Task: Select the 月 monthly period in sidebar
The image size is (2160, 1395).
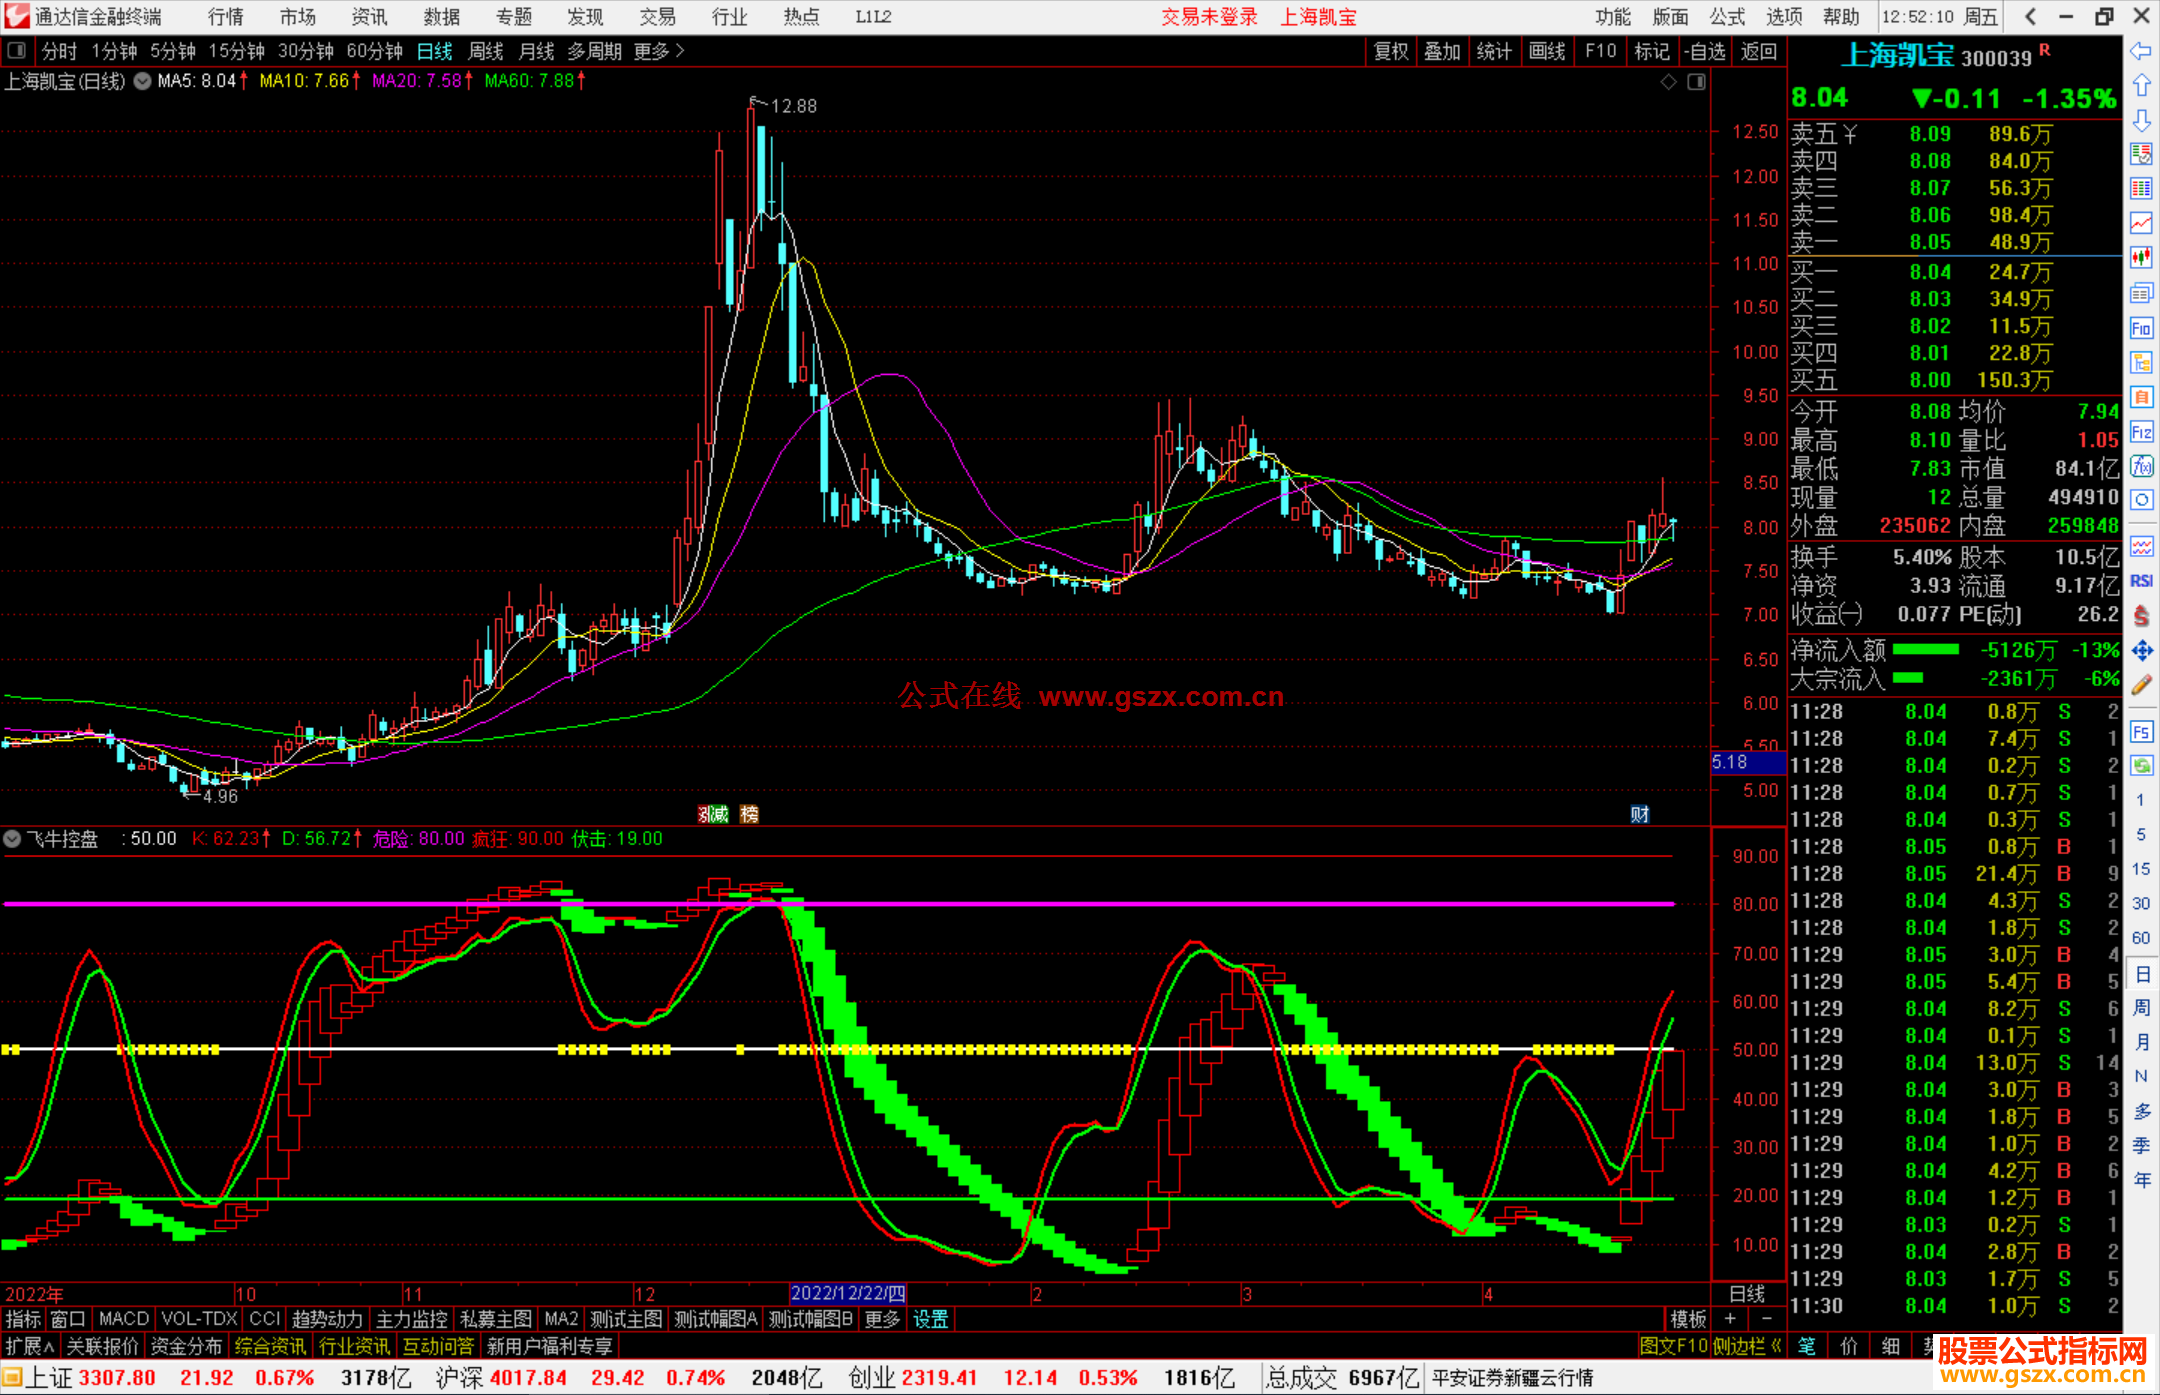Action: point(2141,1042)
